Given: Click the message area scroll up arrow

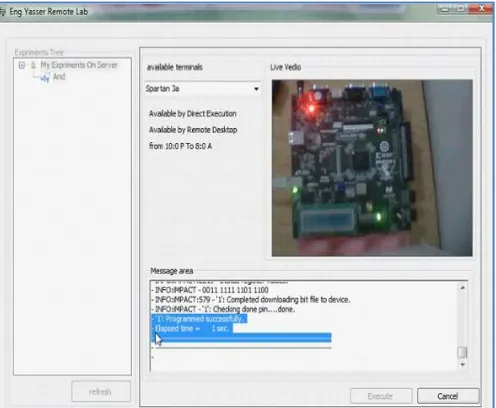Looking at the screenshot, I should point(462,288).
